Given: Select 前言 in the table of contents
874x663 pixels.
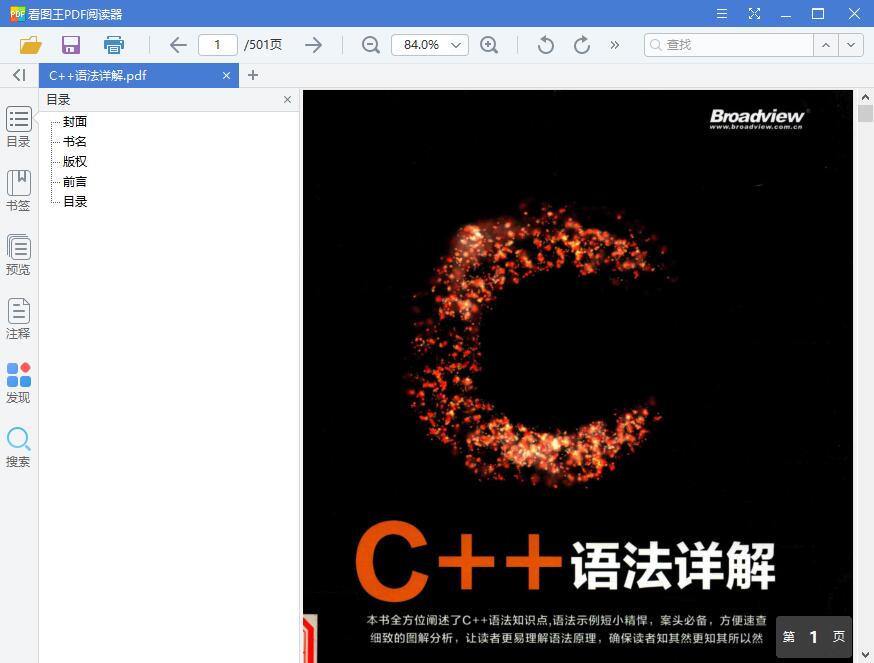Looking at the screenshot, I should (74, 181).
